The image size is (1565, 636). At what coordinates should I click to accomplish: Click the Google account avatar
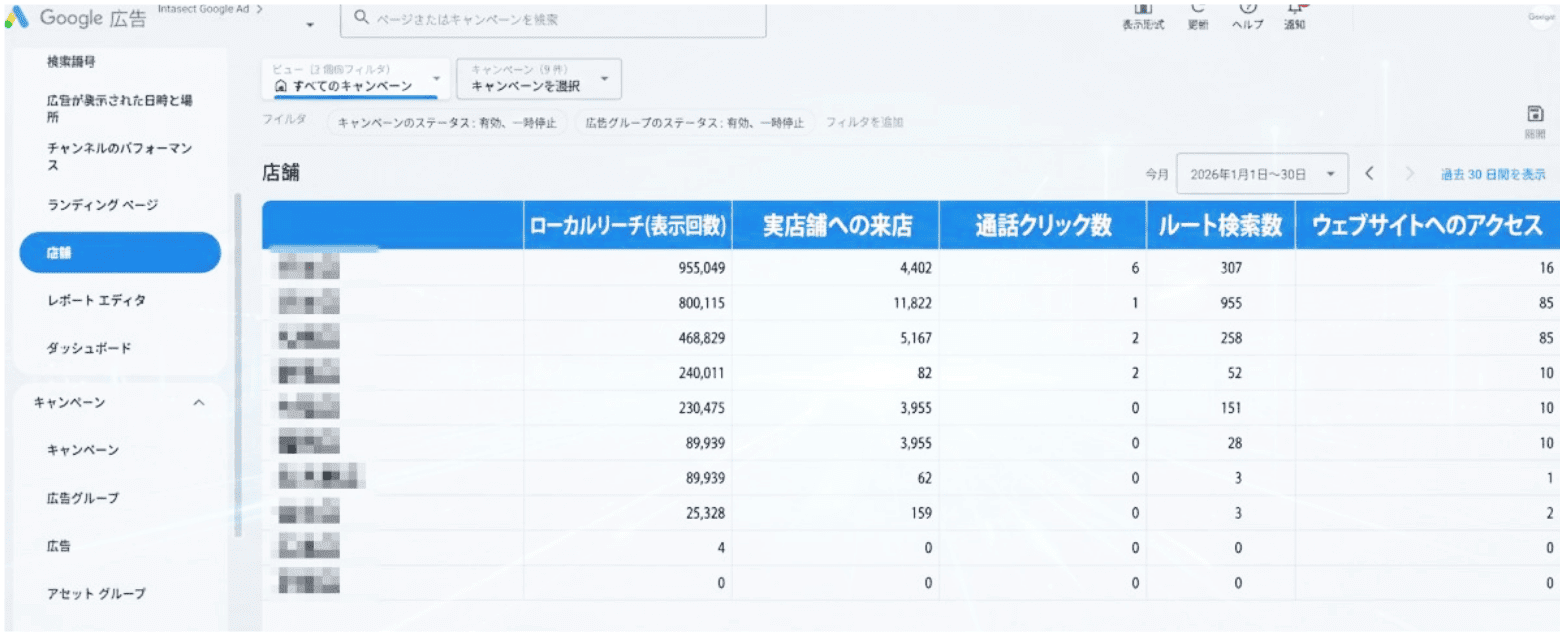[1538, 15]
